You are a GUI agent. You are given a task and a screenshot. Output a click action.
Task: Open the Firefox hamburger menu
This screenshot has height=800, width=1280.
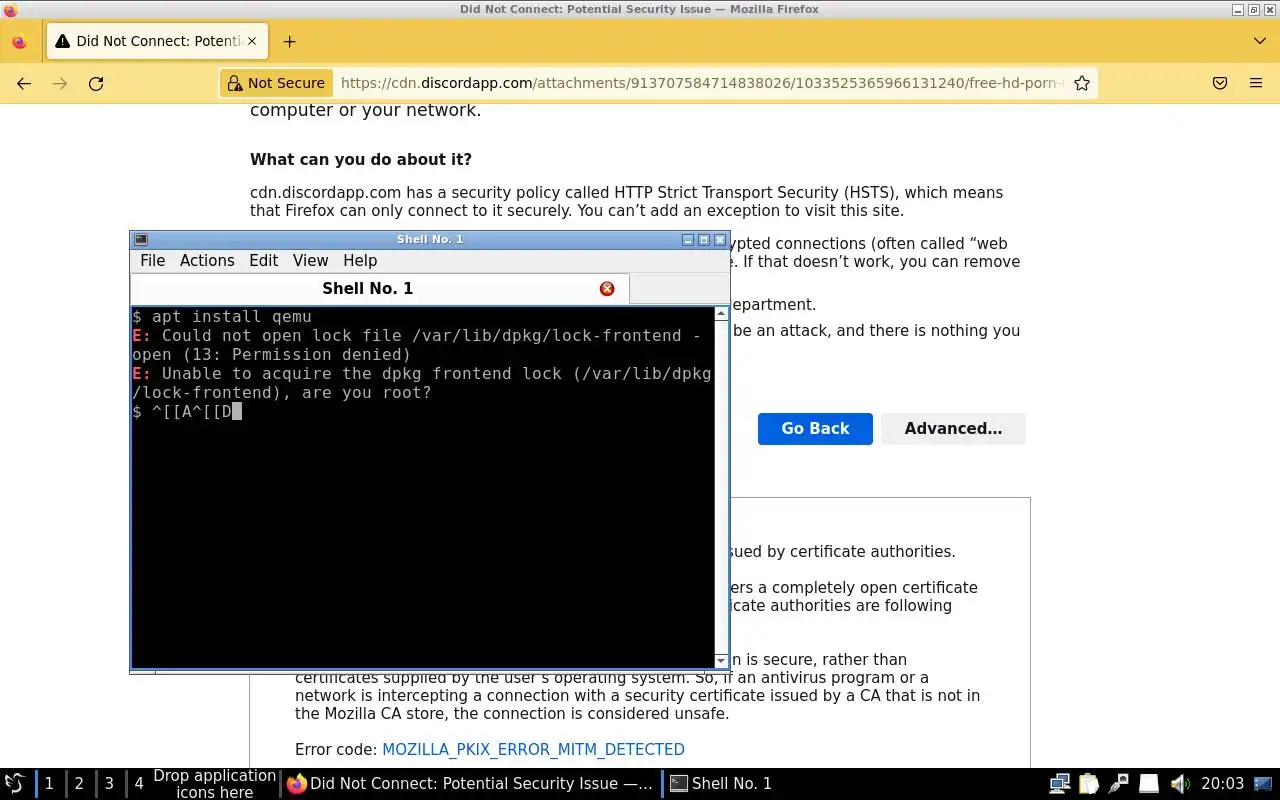pyautogui.click(x=1256, y=84)
